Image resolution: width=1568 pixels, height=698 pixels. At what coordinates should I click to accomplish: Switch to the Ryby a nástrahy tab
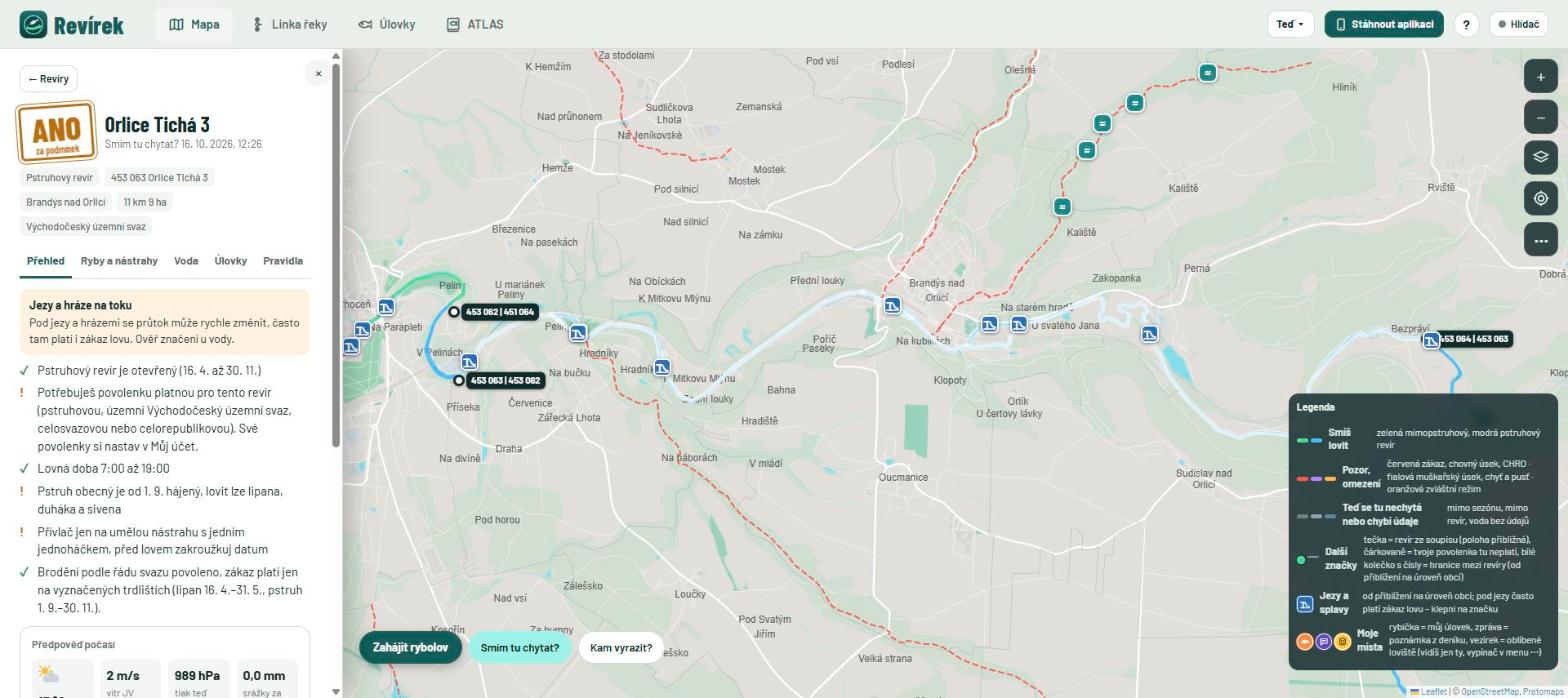point(119,261)
